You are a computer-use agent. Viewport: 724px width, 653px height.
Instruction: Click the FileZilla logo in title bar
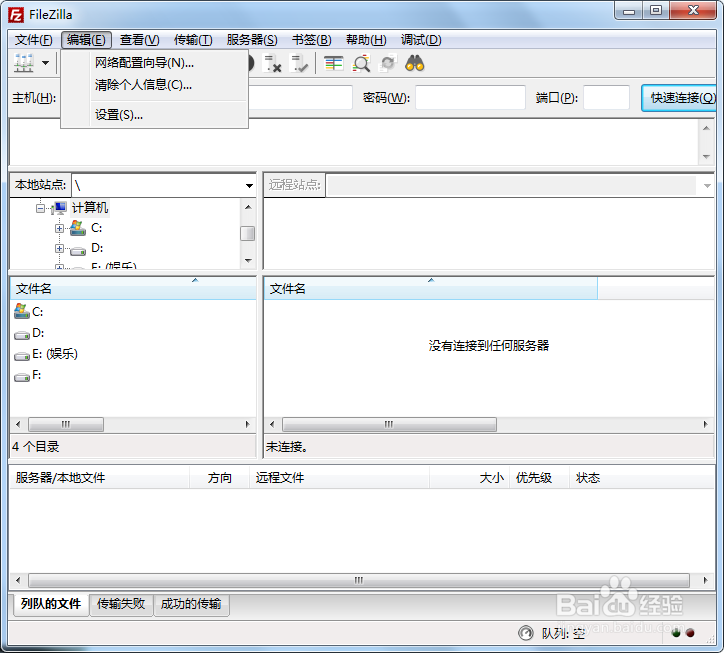(x=16, y=15)
